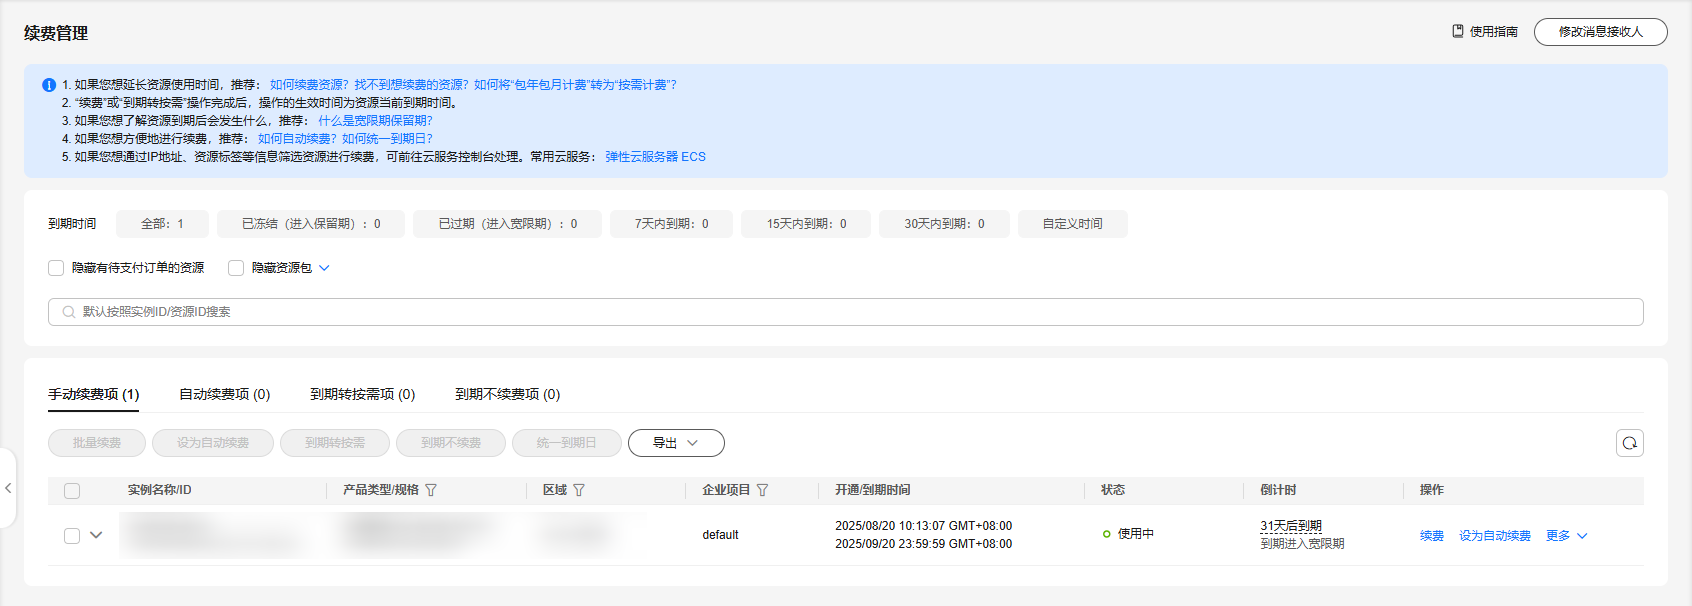Click the refresh icon above the table
The width and height of the screenshot is (1692, 606).
[1629, 443]
